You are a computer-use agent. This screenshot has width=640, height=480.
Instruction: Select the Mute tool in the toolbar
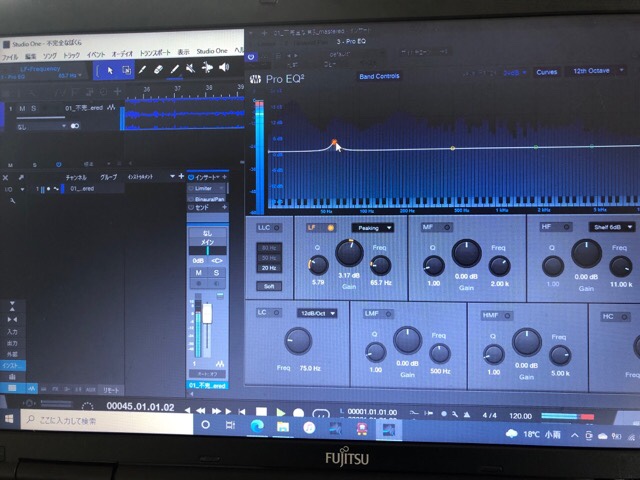click(x=190, y=68)
